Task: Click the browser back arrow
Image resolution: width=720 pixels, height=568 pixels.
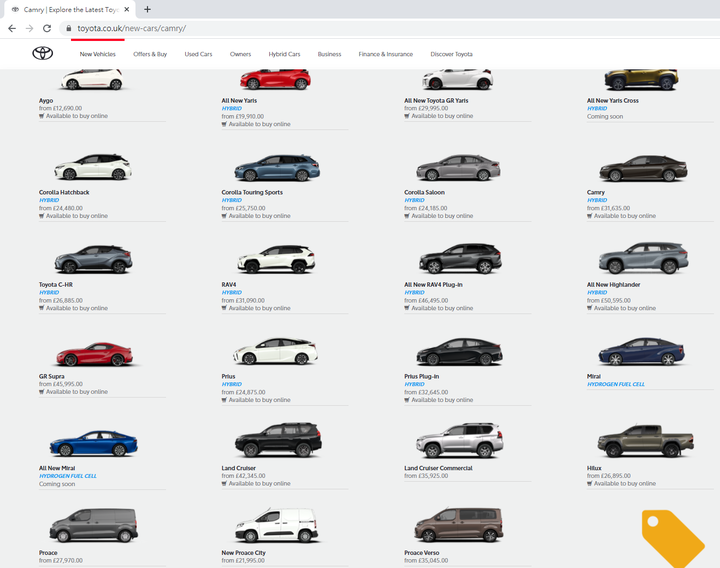Action: coord(12,28)
